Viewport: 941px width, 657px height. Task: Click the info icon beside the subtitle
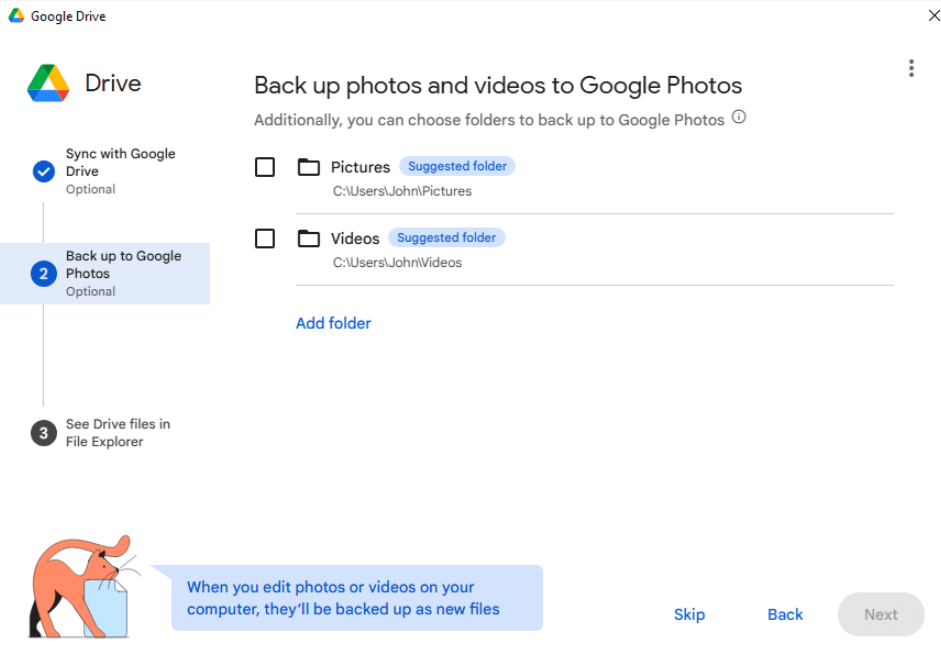click(739, 118)
